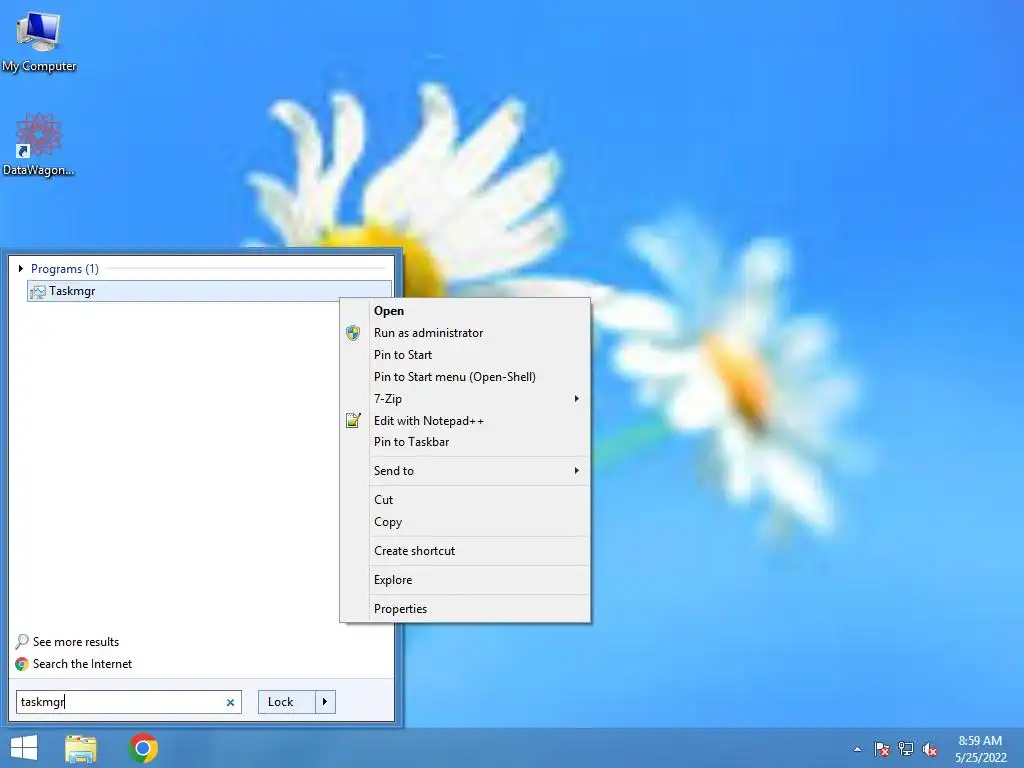1024x768 pixels.
Task: Click Search the Internet link
Action: tap(82, 664)
